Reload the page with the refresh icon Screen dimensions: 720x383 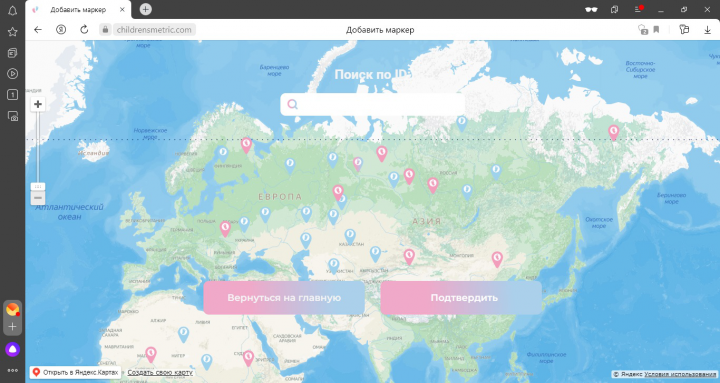click(84, 30)
